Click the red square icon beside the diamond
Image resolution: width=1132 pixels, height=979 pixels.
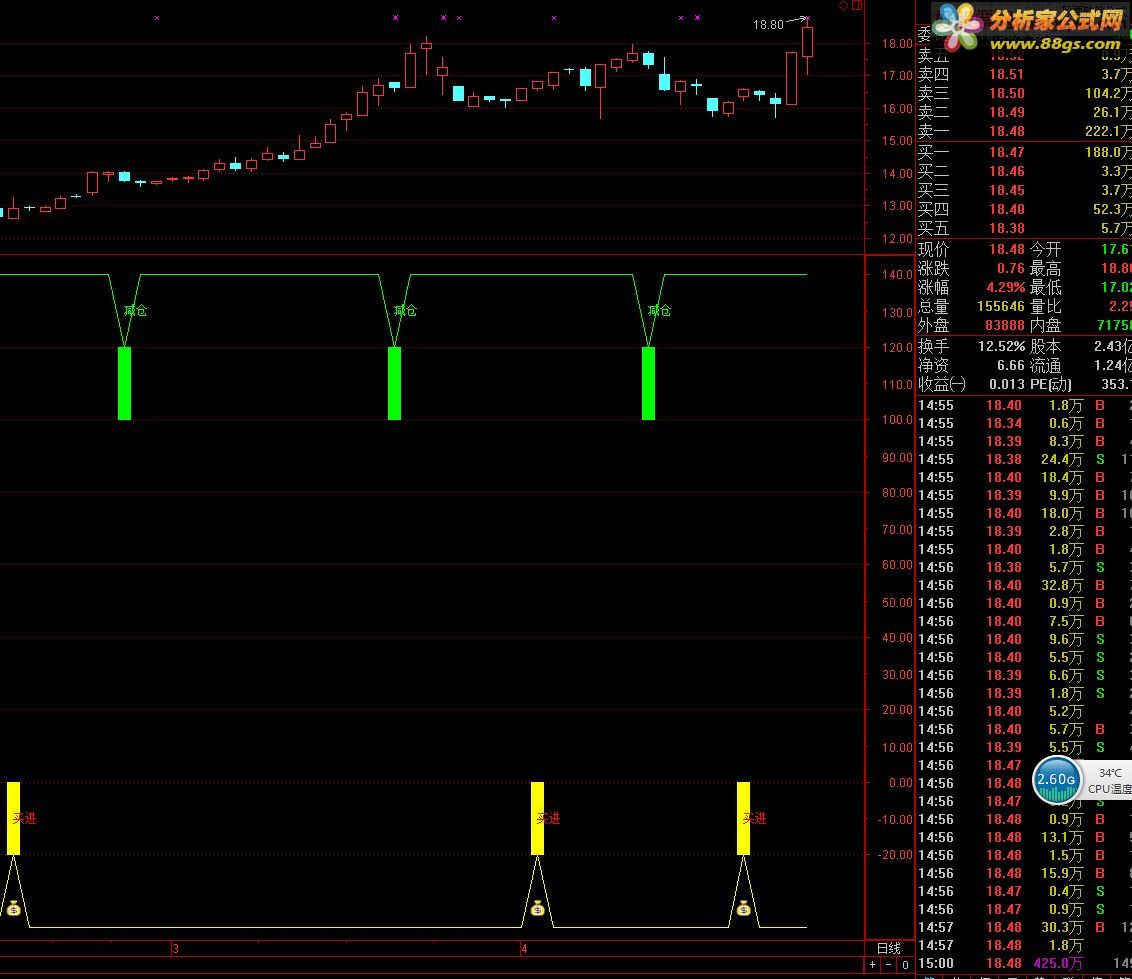[x=857, y=5]
